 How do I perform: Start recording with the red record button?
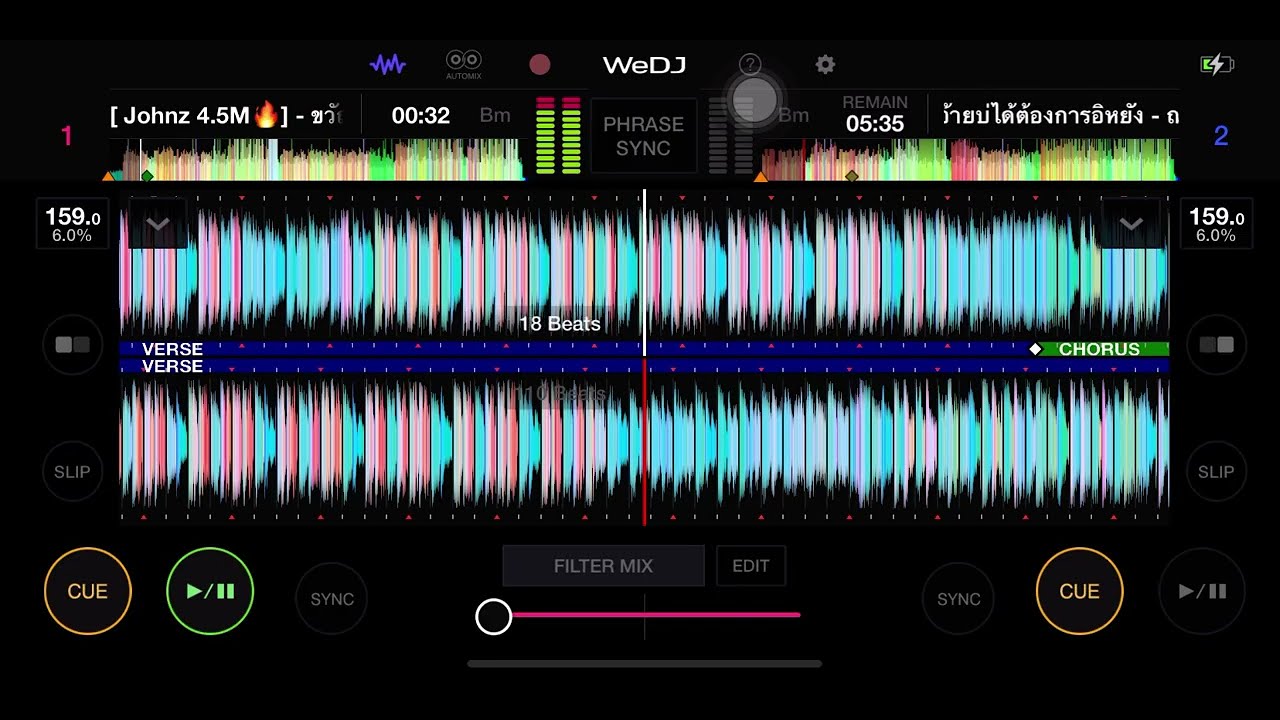540,65
